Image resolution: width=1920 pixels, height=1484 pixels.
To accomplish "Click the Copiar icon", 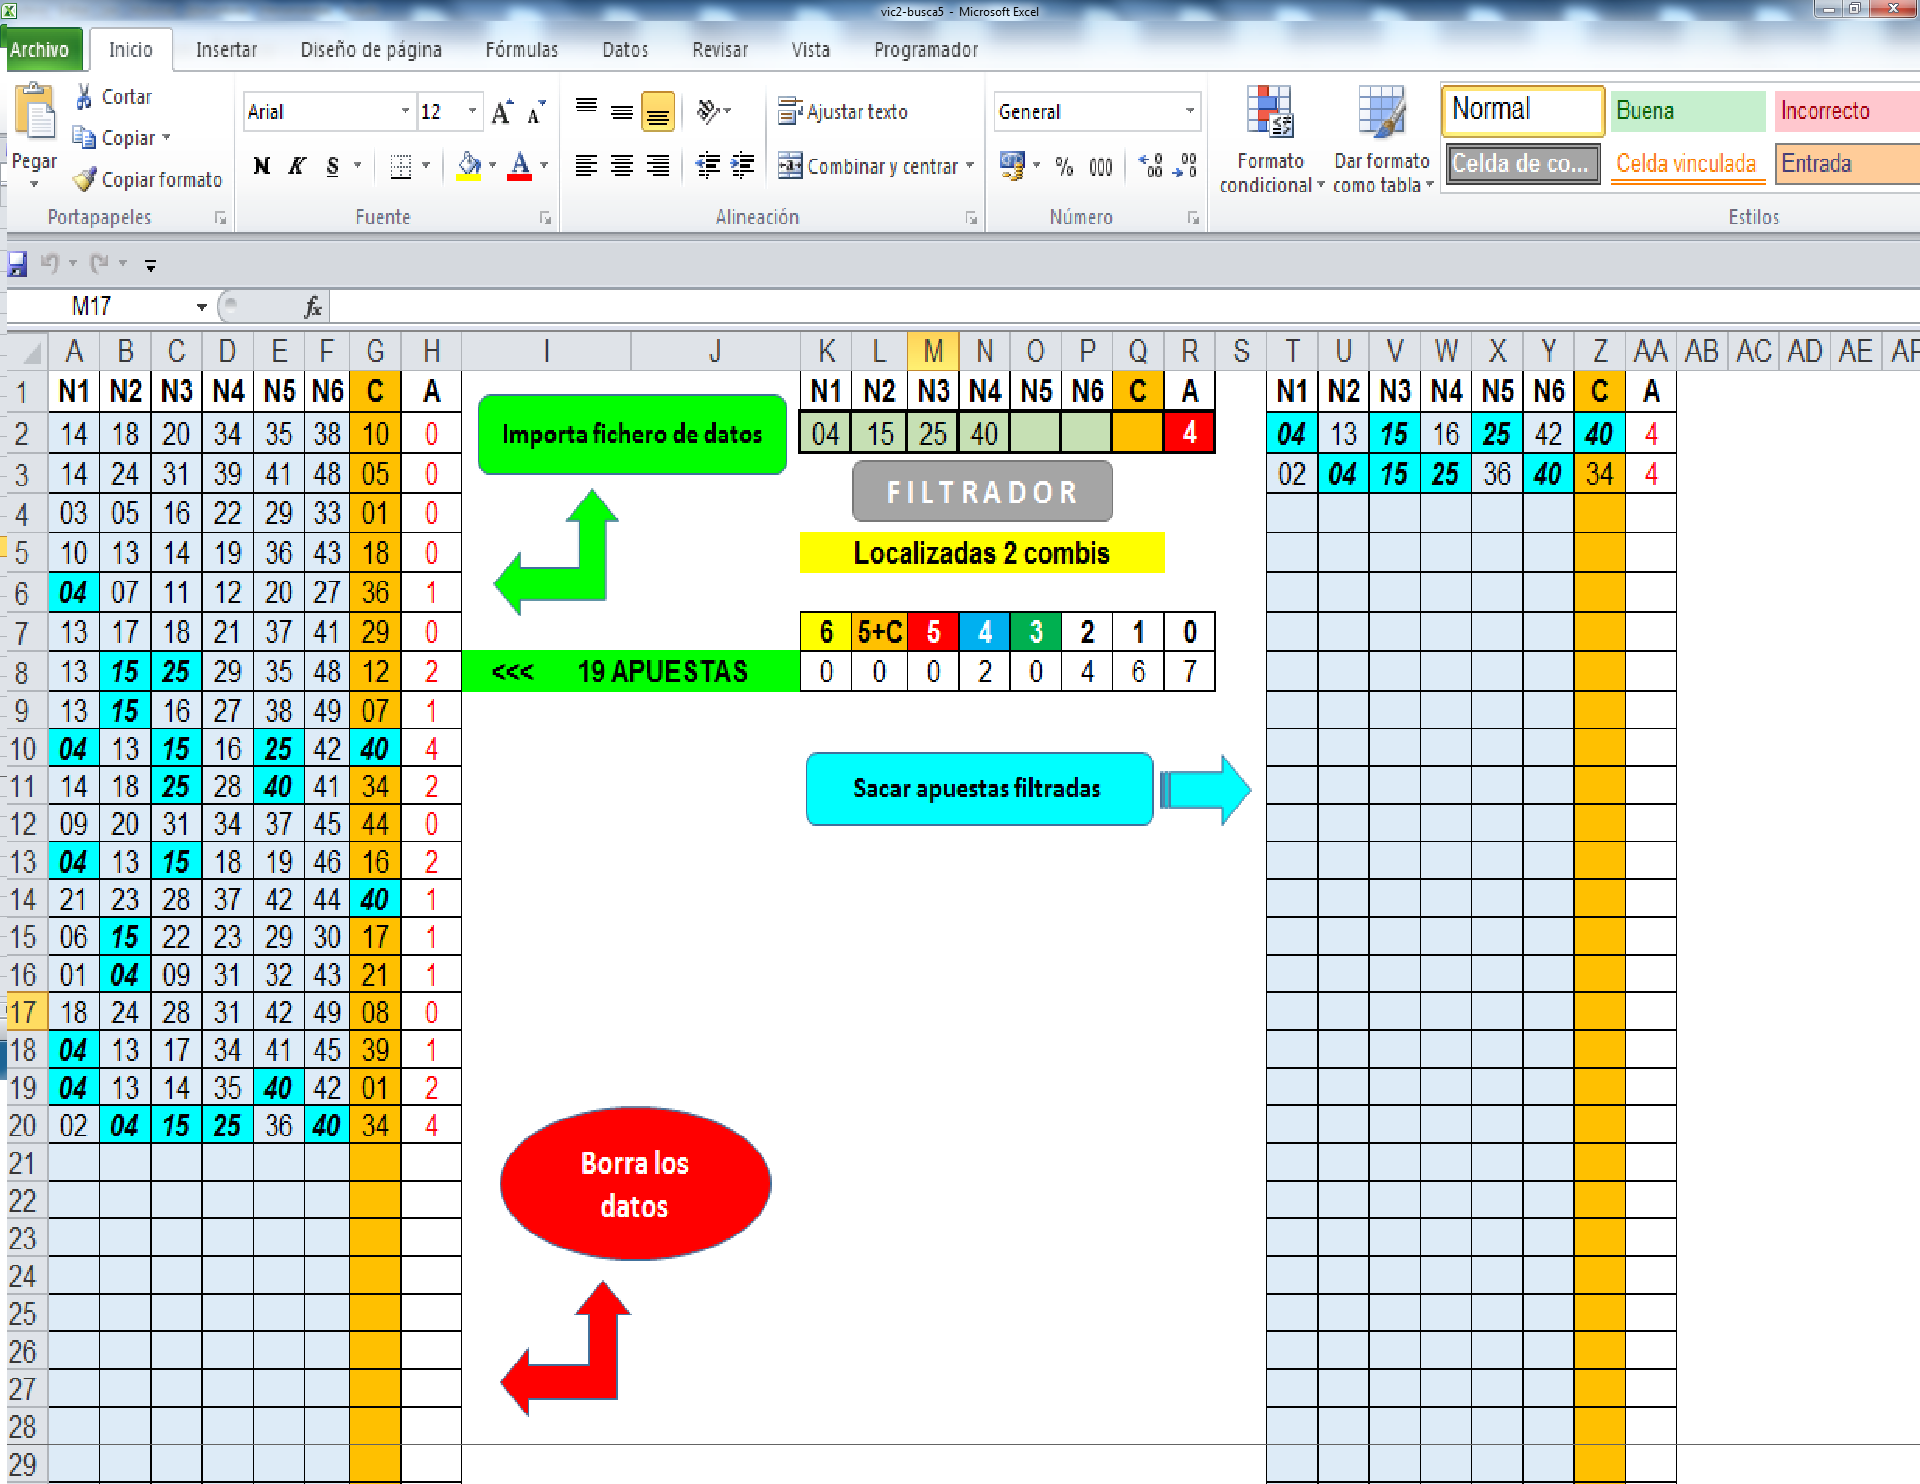I will tap(84, 138).
